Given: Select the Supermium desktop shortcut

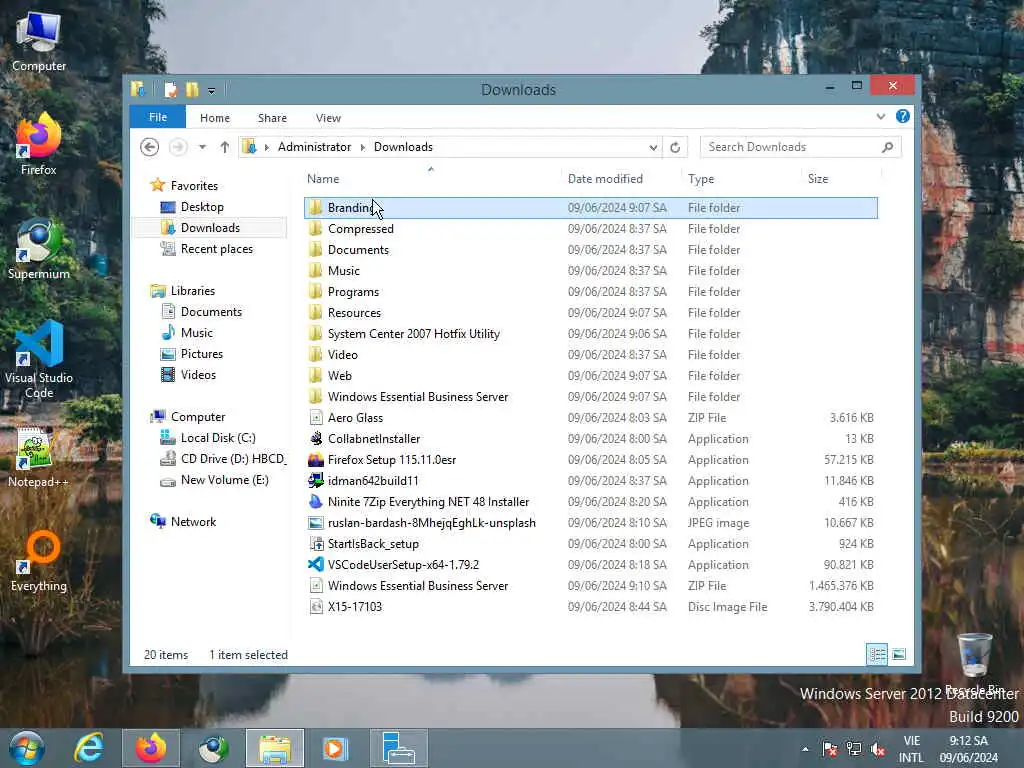Looking at the screenshot, I should click(x=39, y=249).
